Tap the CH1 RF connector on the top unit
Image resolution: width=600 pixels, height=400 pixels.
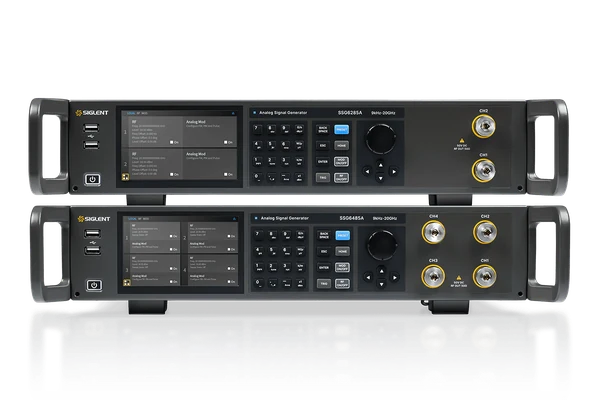pos(484,170)
